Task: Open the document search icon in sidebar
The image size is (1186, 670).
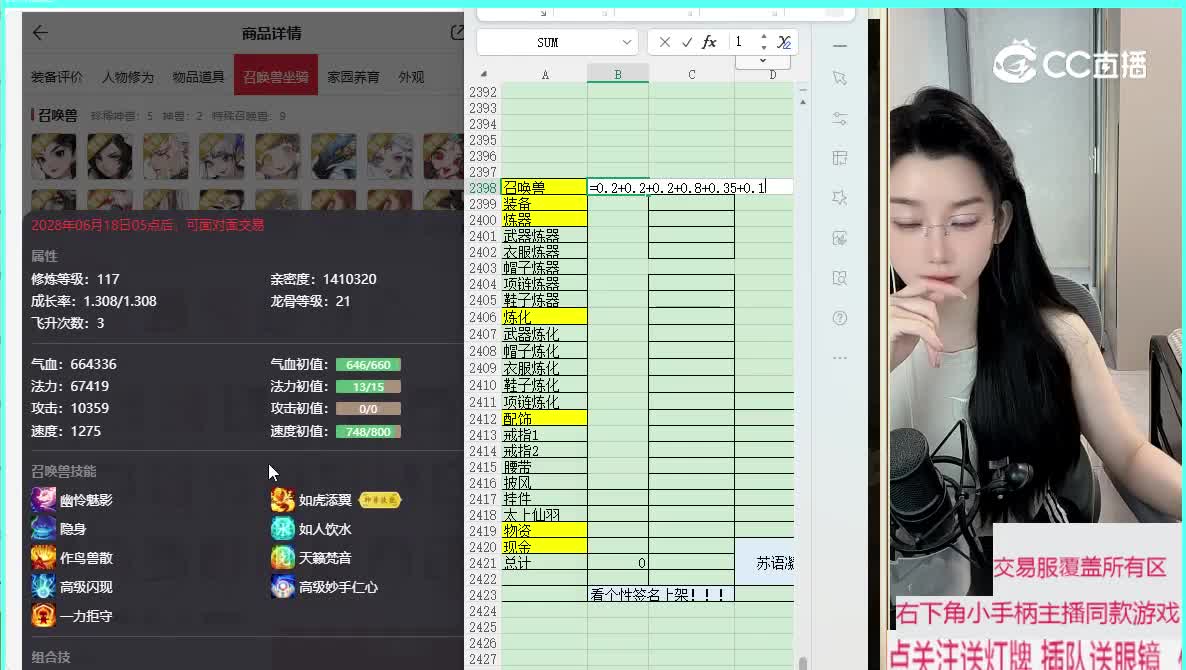Action: click(840, 278)
